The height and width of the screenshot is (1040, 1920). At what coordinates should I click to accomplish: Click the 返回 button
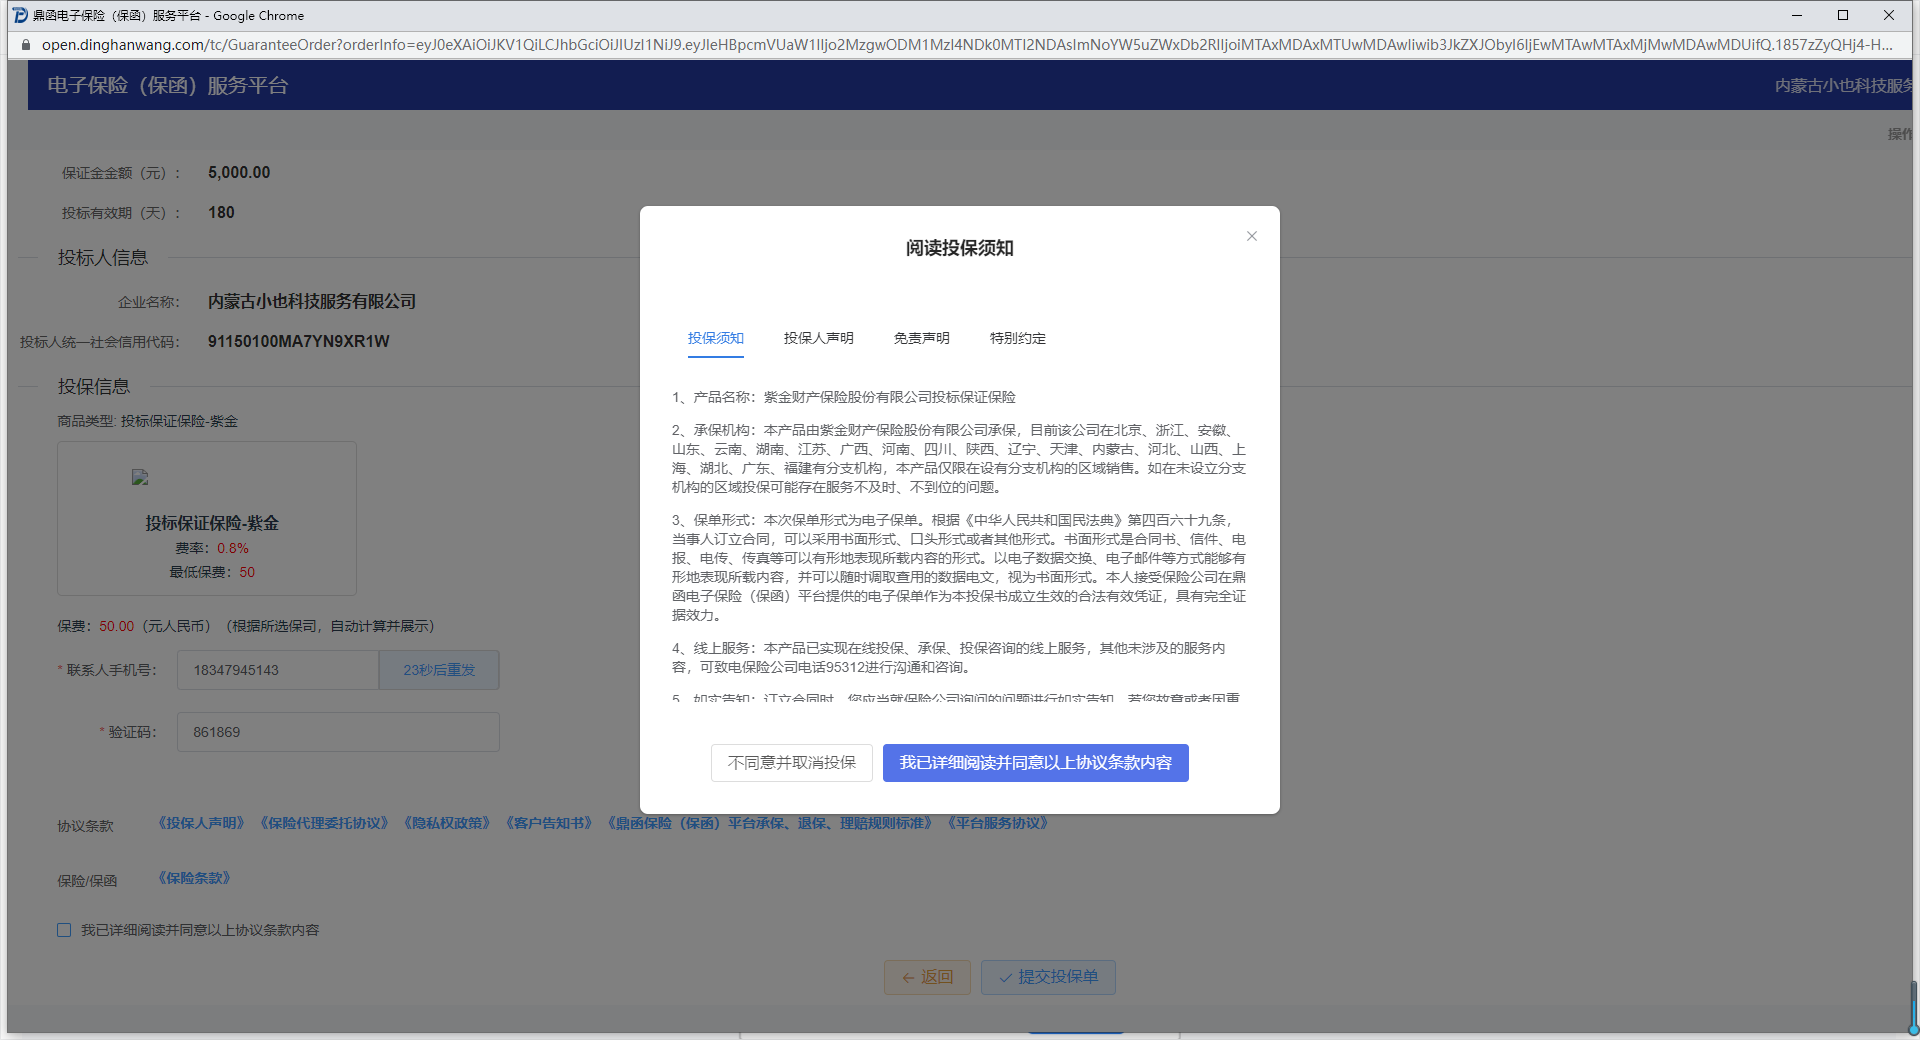click(x=927, y=977)
